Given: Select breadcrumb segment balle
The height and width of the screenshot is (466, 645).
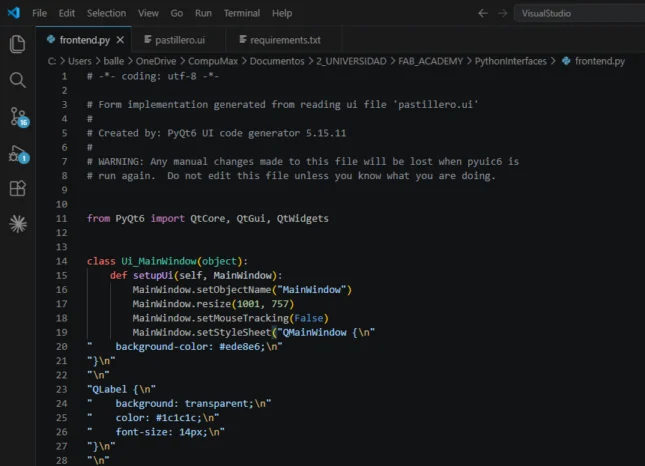Looking at the screenshot, I should click(114, 61).
